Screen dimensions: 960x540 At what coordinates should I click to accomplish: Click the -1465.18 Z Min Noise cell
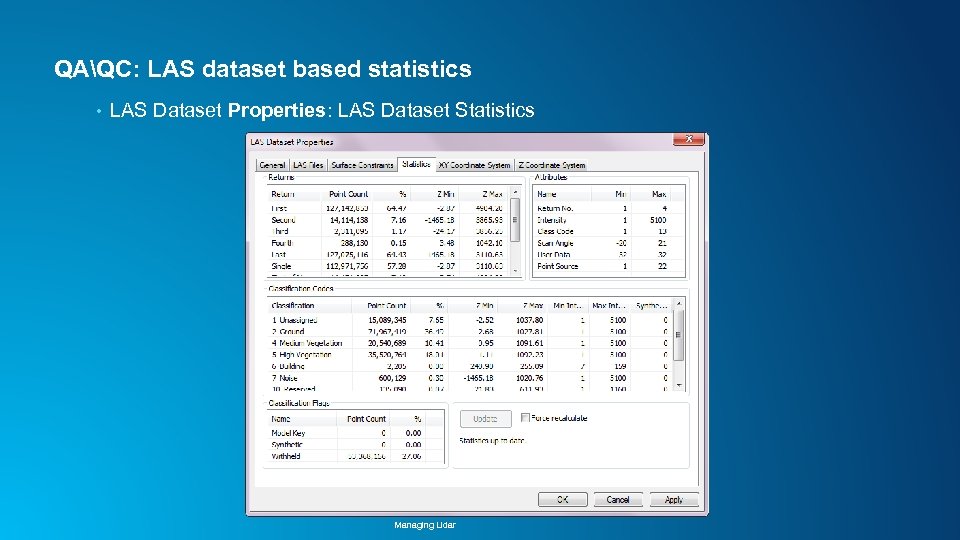[x=478, y=378]
